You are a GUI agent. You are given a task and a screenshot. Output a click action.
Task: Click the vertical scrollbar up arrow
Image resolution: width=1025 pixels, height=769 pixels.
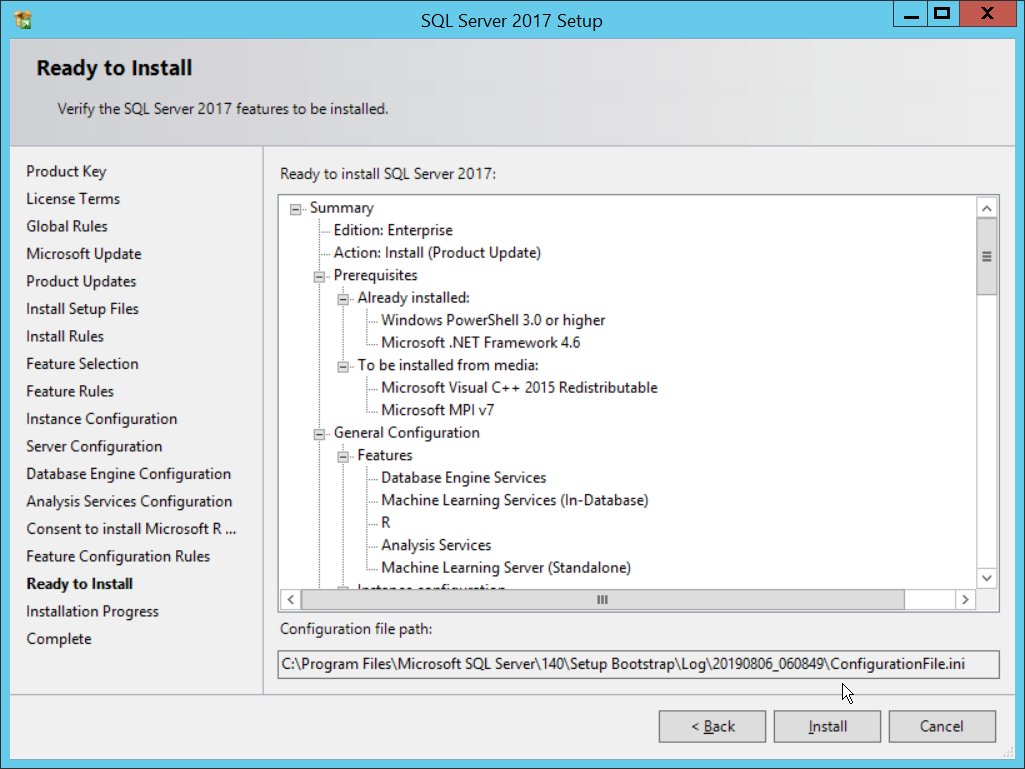coord(987,208)
